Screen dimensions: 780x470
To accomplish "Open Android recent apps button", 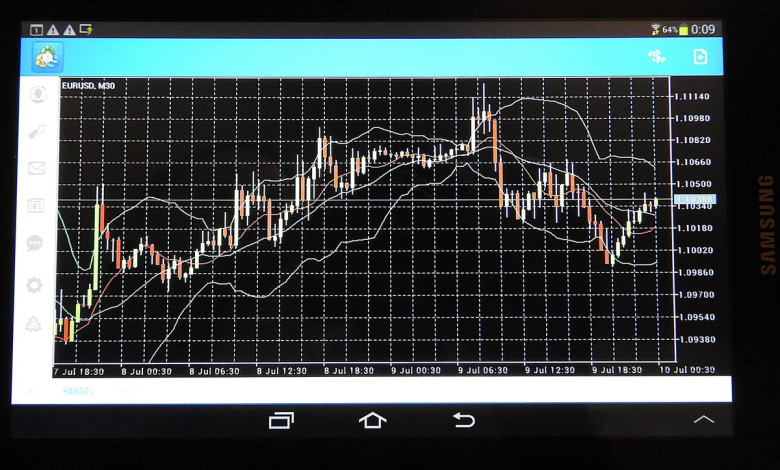I will (x=282, y=420).
